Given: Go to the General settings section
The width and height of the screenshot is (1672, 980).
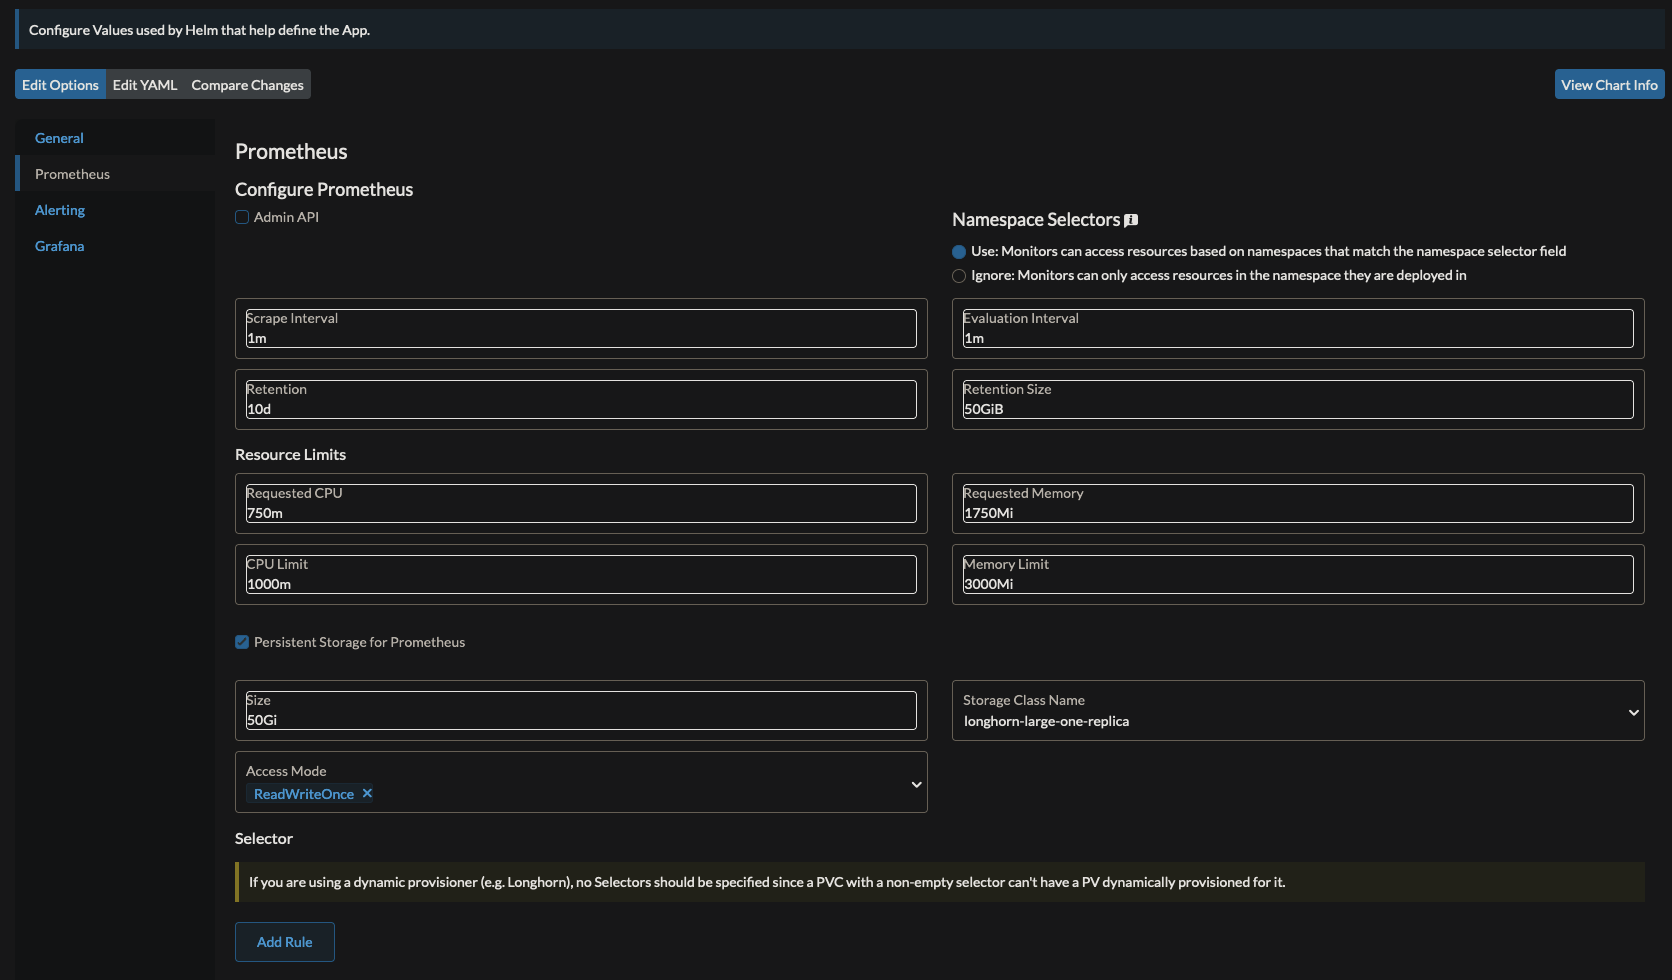Looking at the screenshot, I should pos(58,137).
